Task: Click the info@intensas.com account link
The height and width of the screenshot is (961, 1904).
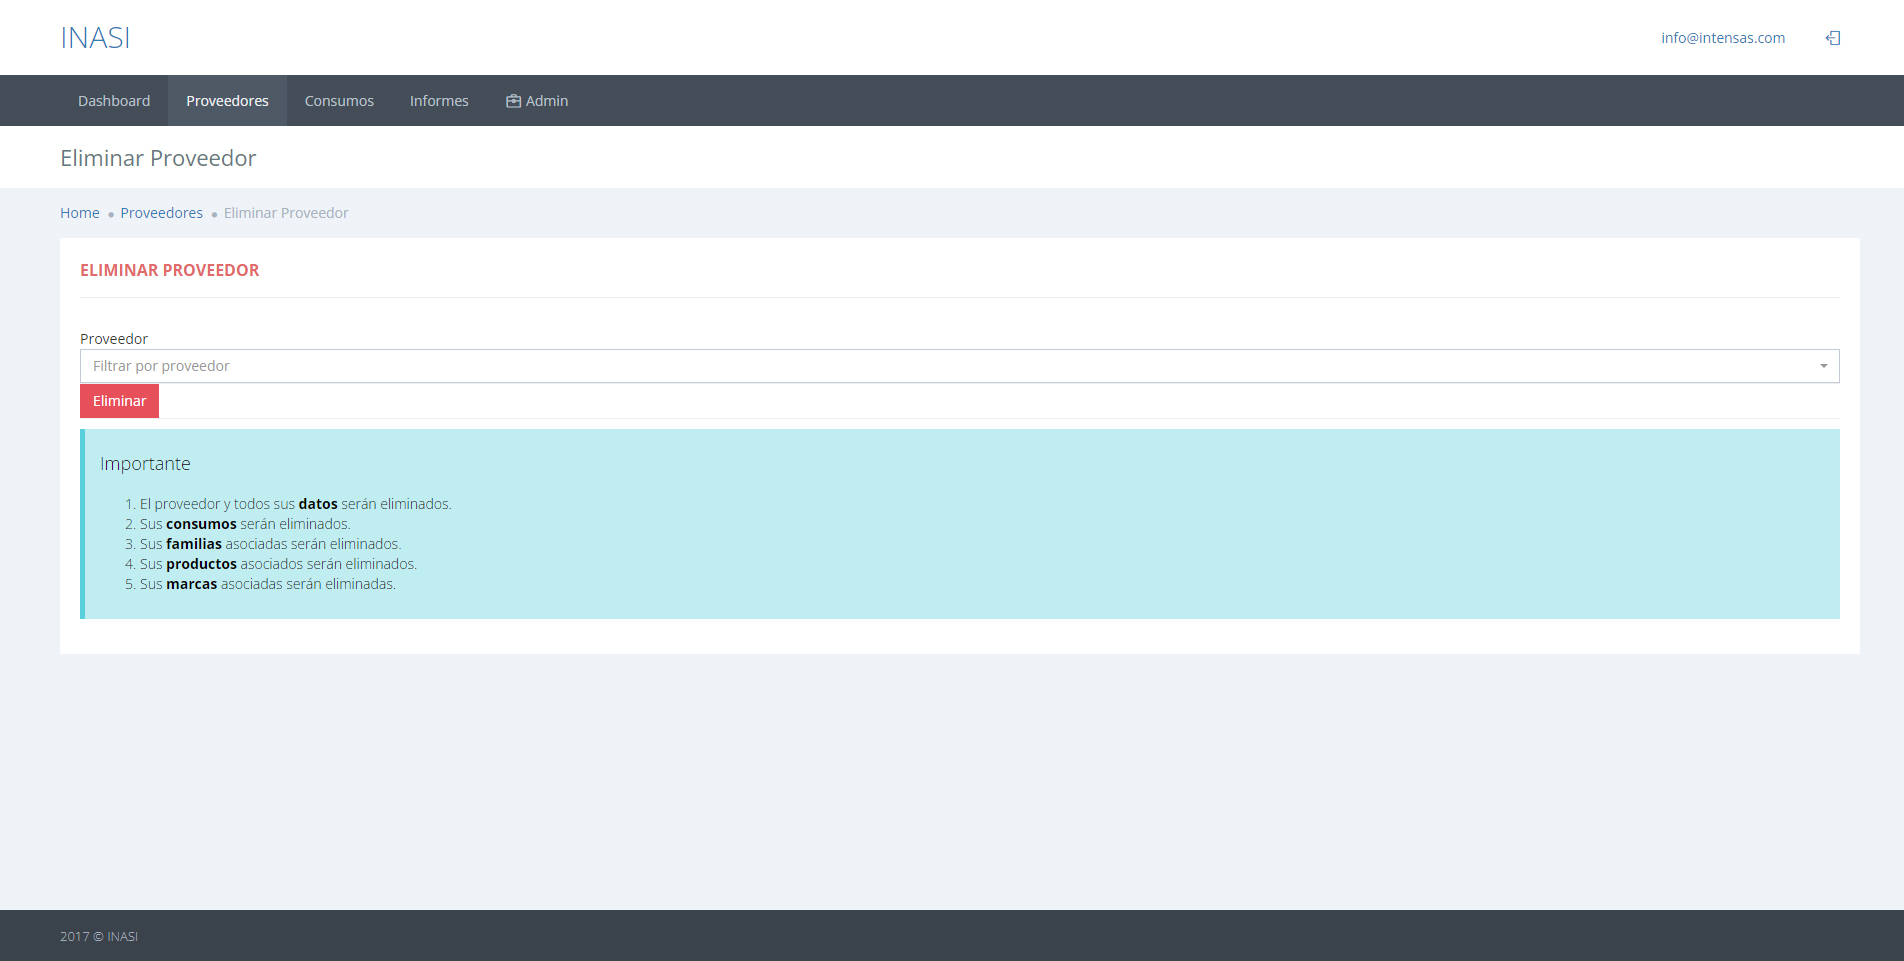Action: [1722, 38]
